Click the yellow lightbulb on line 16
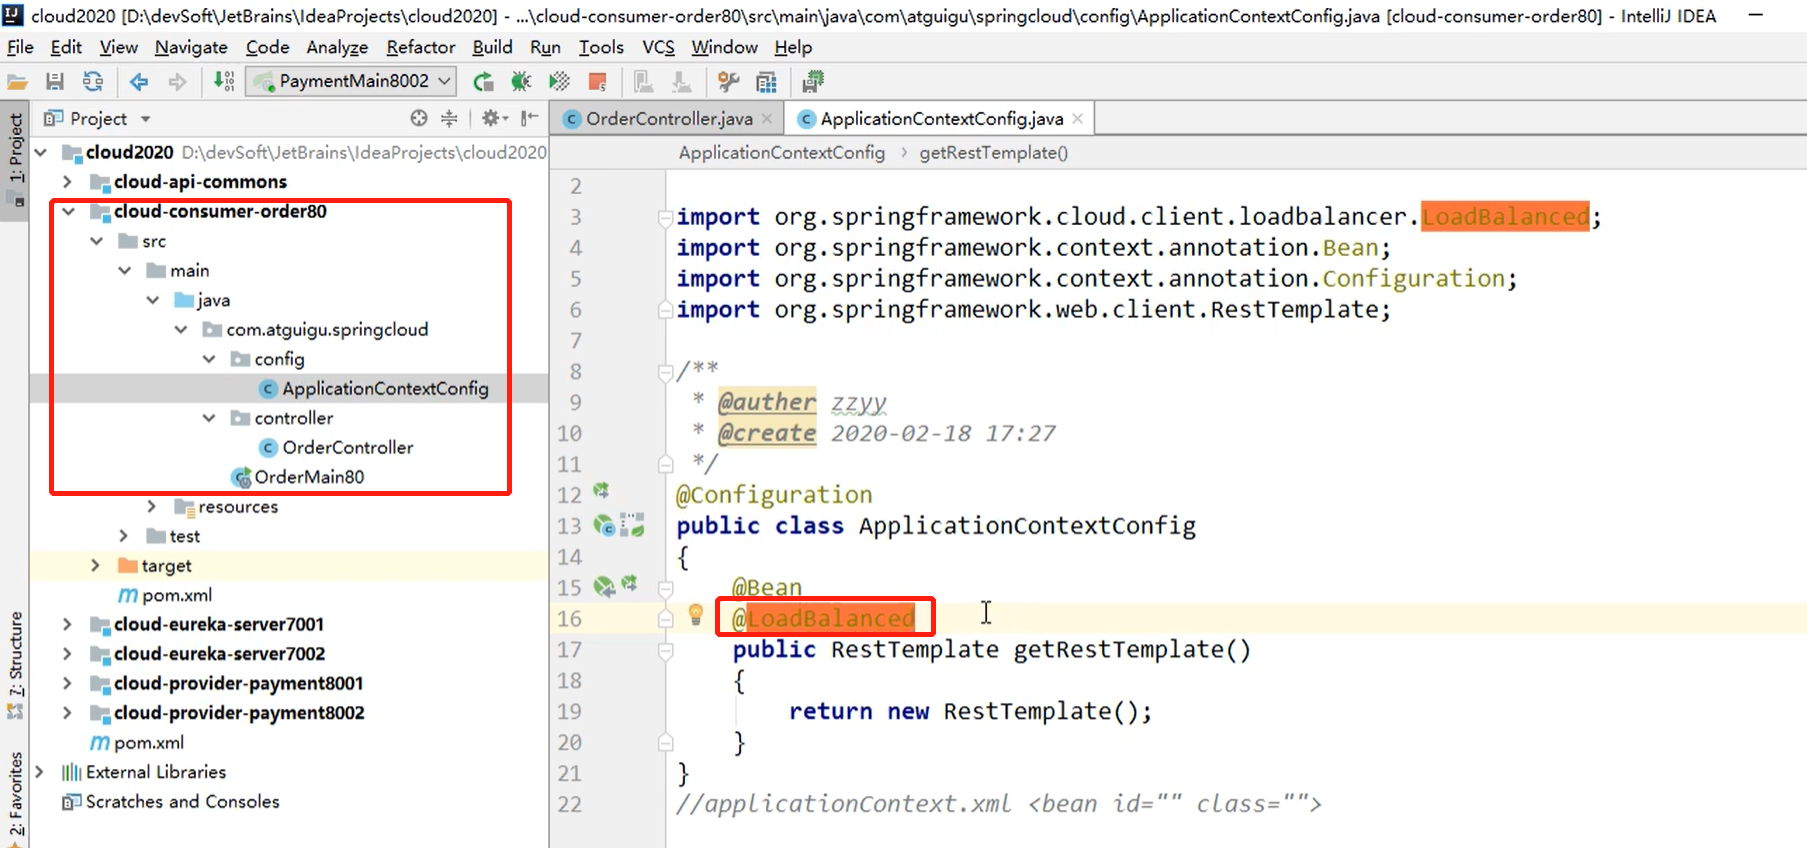 [x=696, y=615]
